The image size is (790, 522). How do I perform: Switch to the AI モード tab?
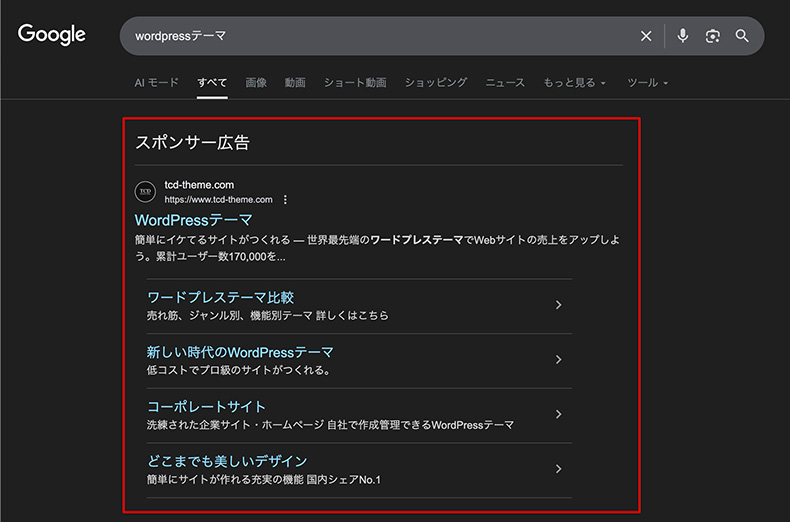click(x=157, y=83)
